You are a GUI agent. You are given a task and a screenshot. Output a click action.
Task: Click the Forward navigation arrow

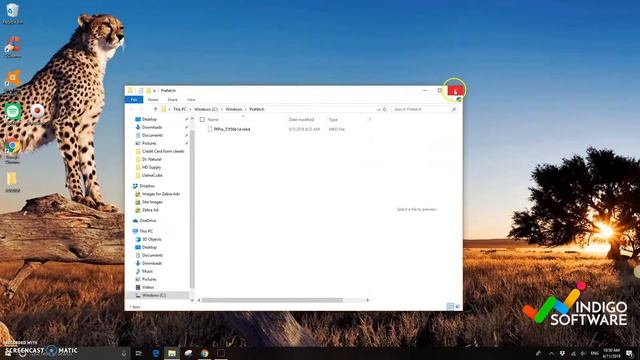(x=141, y=109)
